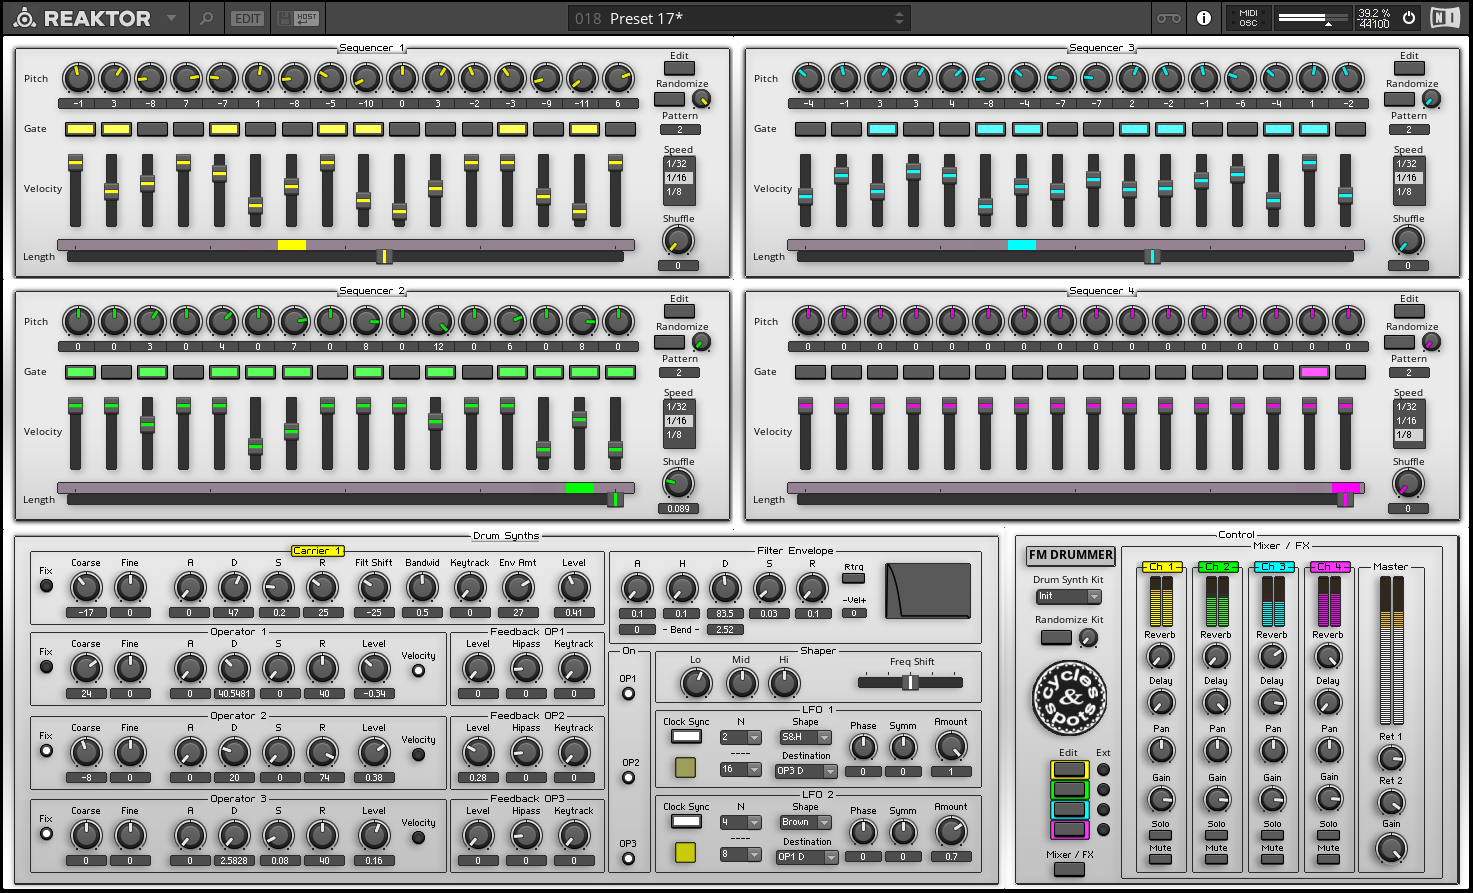Select the yellow Edit channel button

tap(1069, 769)
